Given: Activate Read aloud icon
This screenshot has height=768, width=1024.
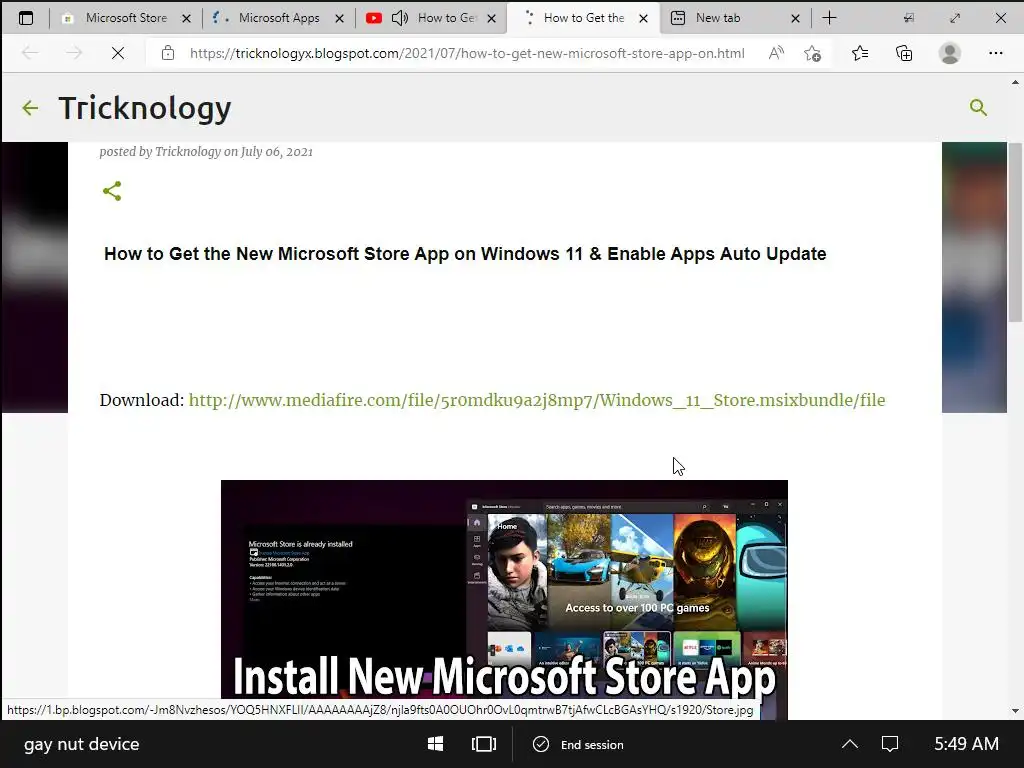Looking at the screenshot, I should [x=776, y=53].
